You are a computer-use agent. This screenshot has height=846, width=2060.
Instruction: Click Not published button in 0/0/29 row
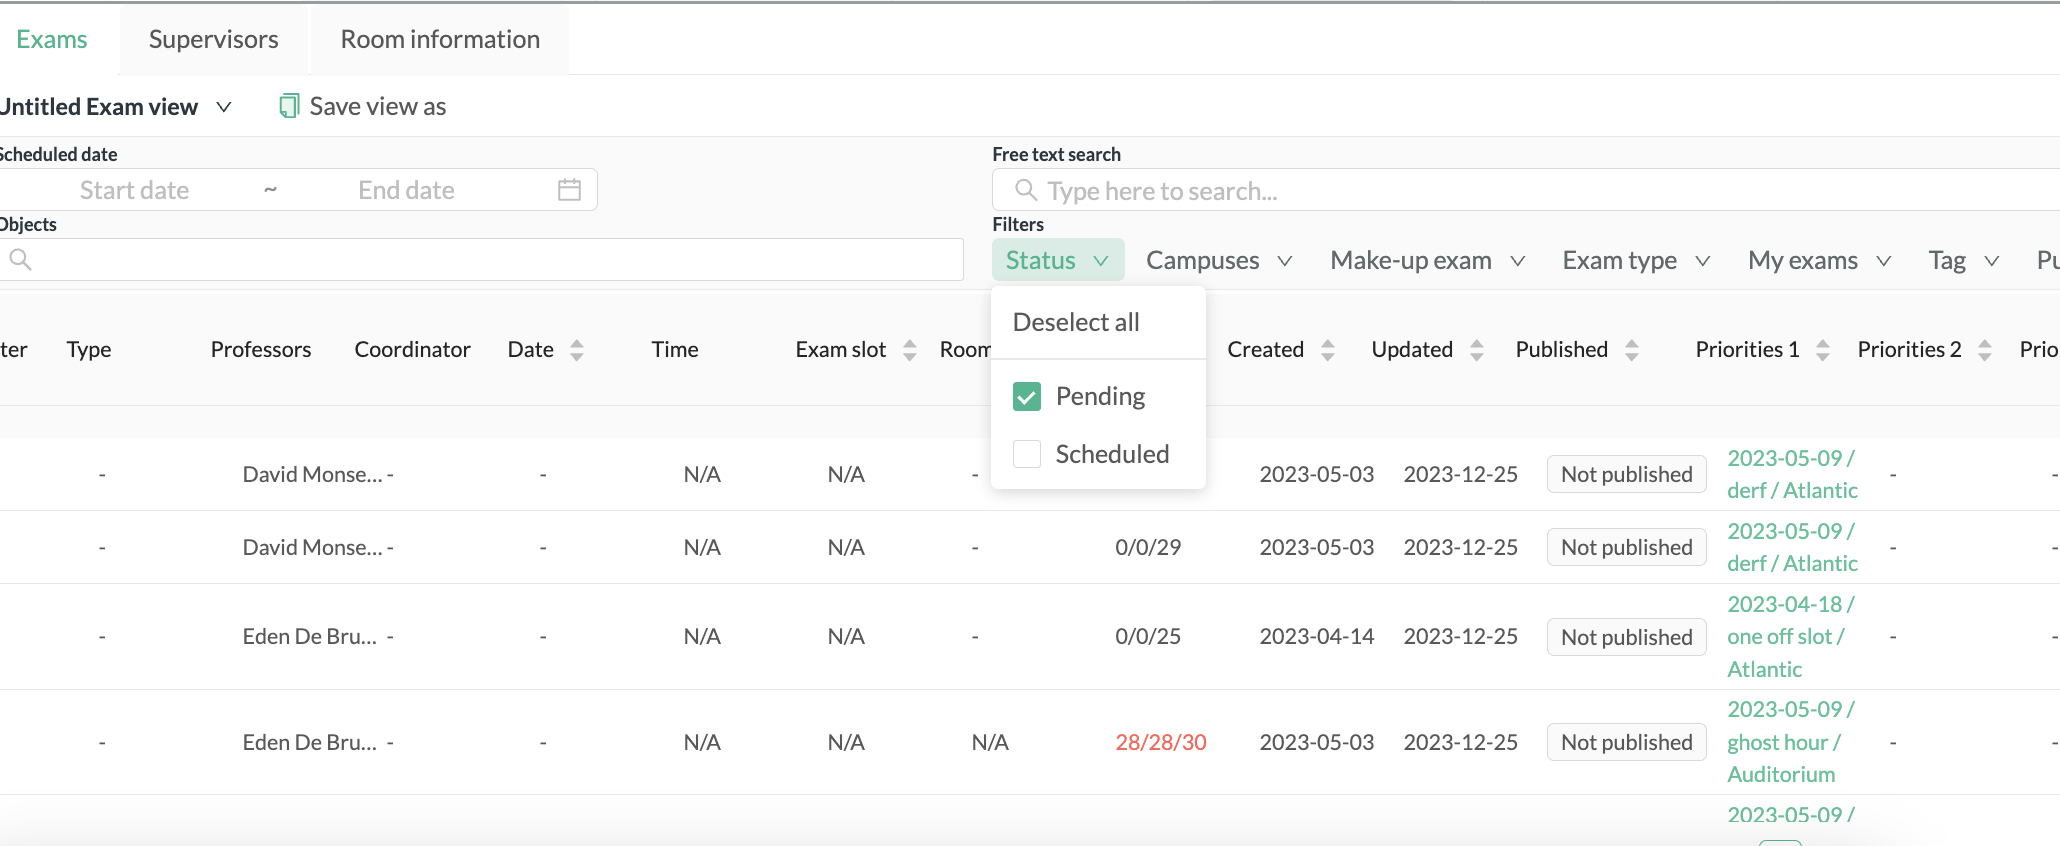coord(1626,547)
